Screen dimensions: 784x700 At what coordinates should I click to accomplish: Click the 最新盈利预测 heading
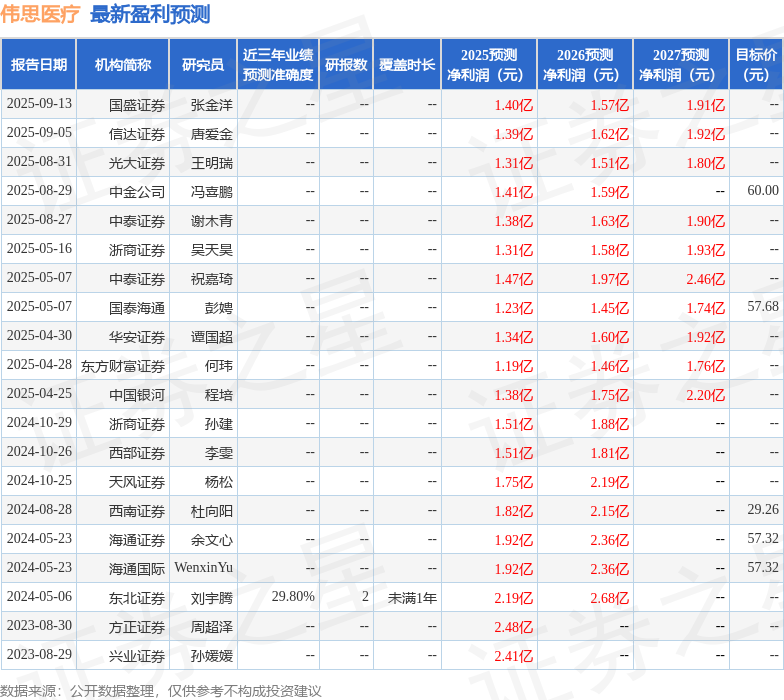coord(150,14)
